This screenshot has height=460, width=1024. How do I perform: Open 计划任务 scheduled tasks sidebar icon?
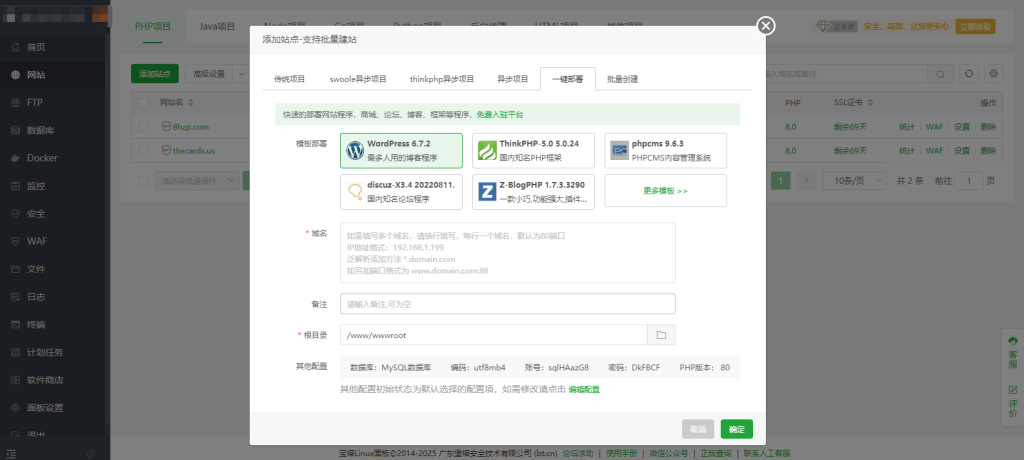[15, 352]
